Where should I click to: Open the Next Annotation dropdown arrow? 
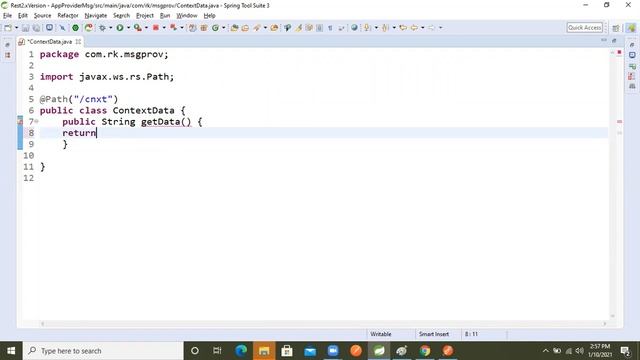(376, 28)
